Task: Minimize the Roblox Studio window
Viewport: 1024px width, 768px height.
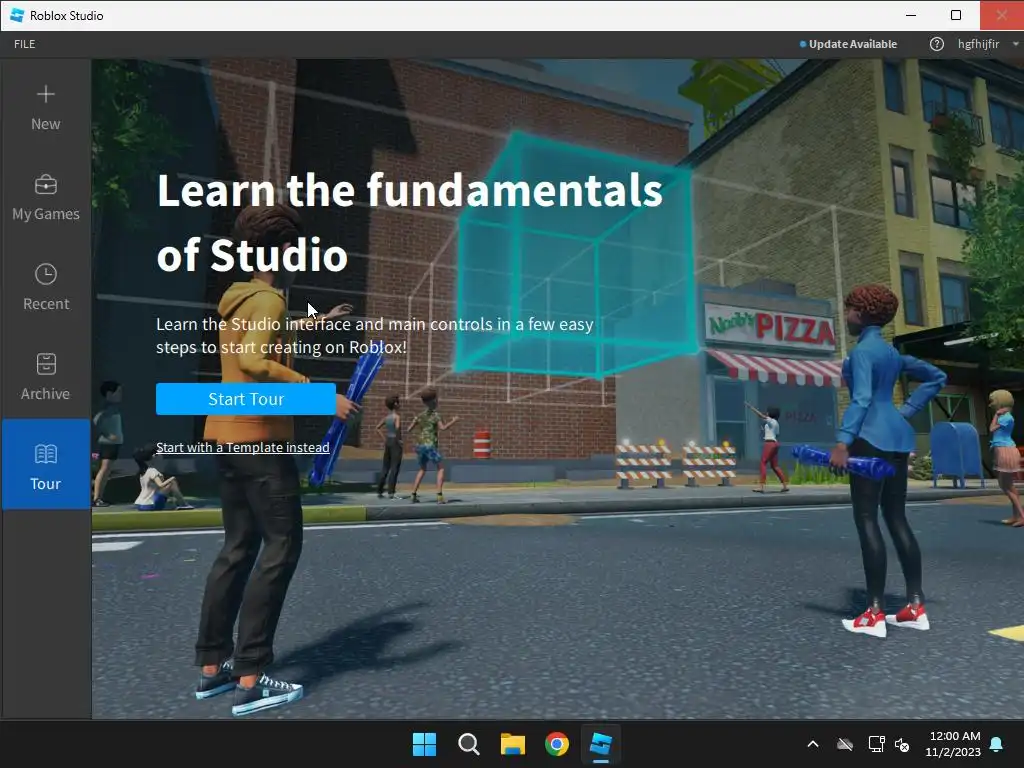Action: (911, 15)
